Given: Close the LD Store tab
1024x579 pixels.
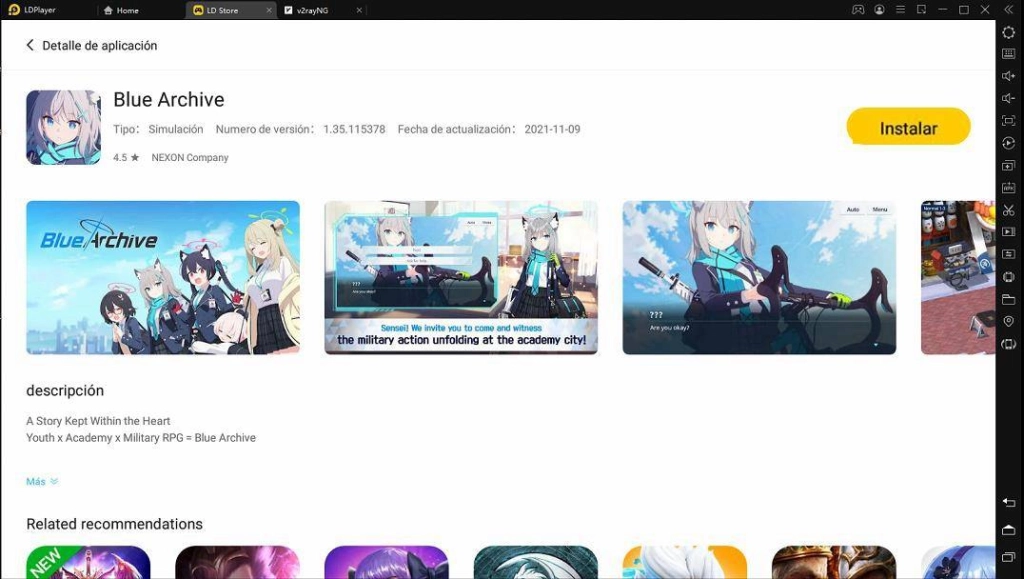Looking at the screenshot, I should click(269, 10).
